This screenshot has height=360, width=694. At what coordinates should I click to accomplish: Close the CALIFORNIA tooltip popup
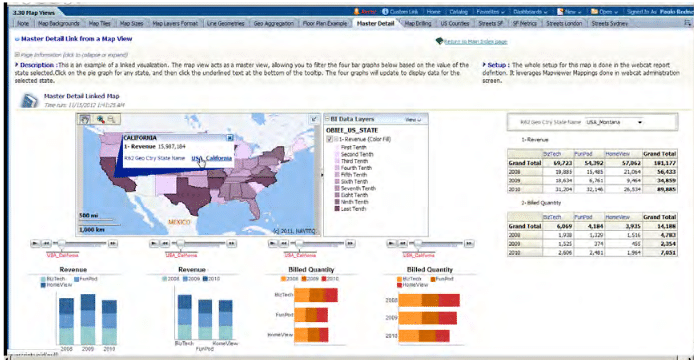230,138
